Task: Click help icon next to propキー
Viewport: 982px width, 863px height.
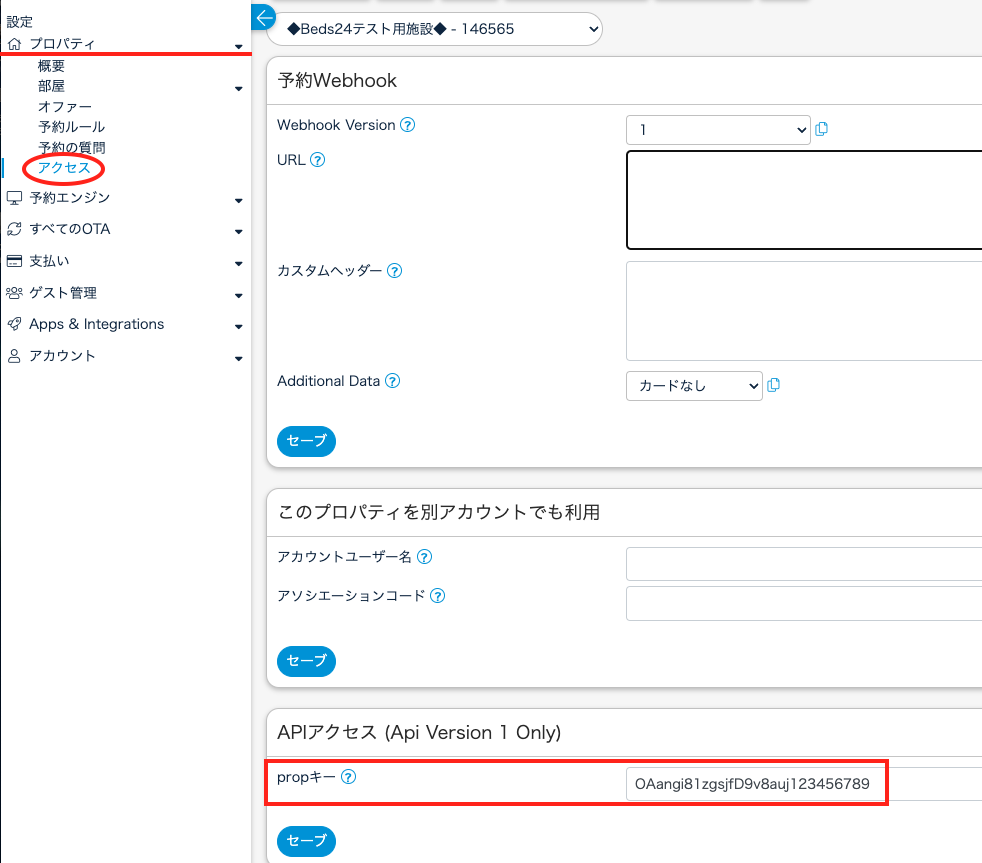Action: [348, 777]
